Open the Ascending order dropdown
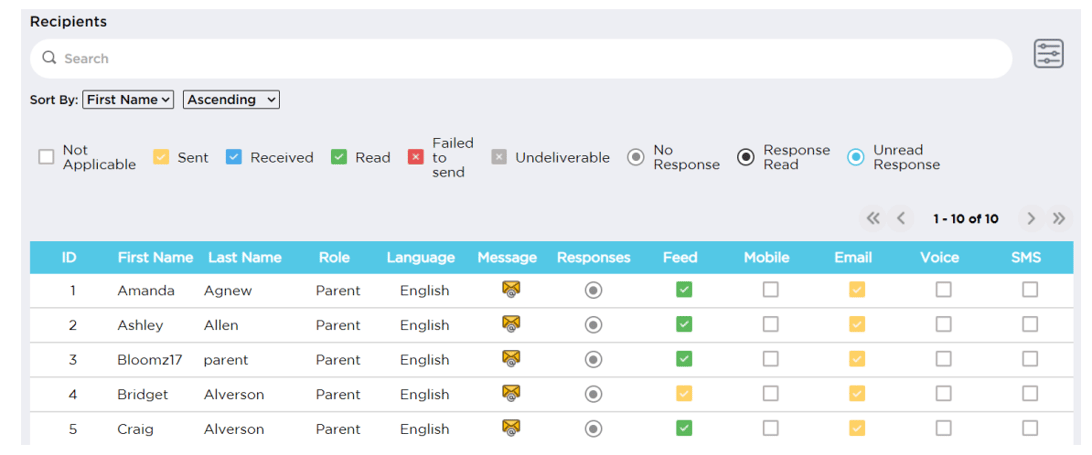1092x455 pixels. (231, 100)
